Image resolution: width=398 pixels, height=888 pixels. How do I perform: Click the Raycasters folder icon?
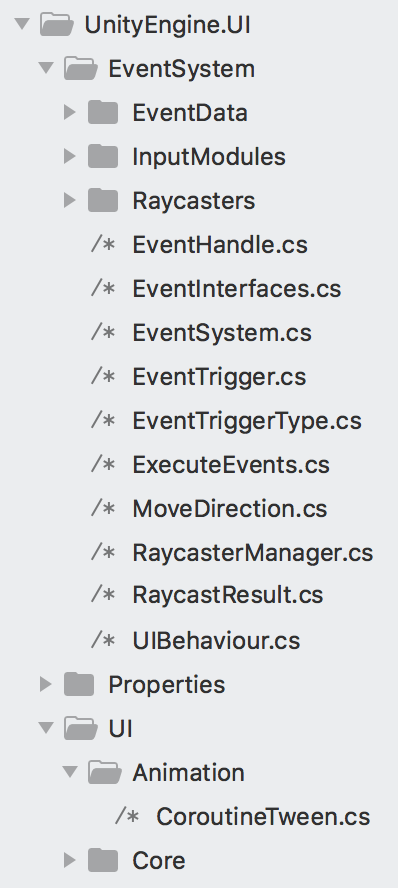pyautogui.click(x=103, y=200)
